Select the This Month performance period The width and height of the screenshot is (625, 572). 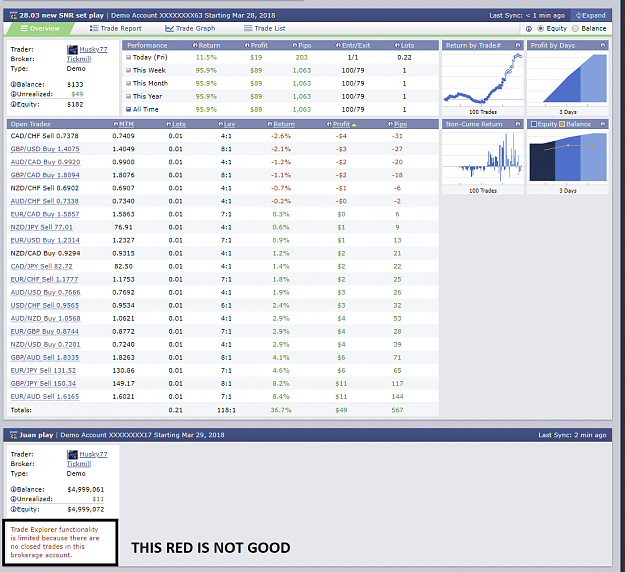point(147,83)
